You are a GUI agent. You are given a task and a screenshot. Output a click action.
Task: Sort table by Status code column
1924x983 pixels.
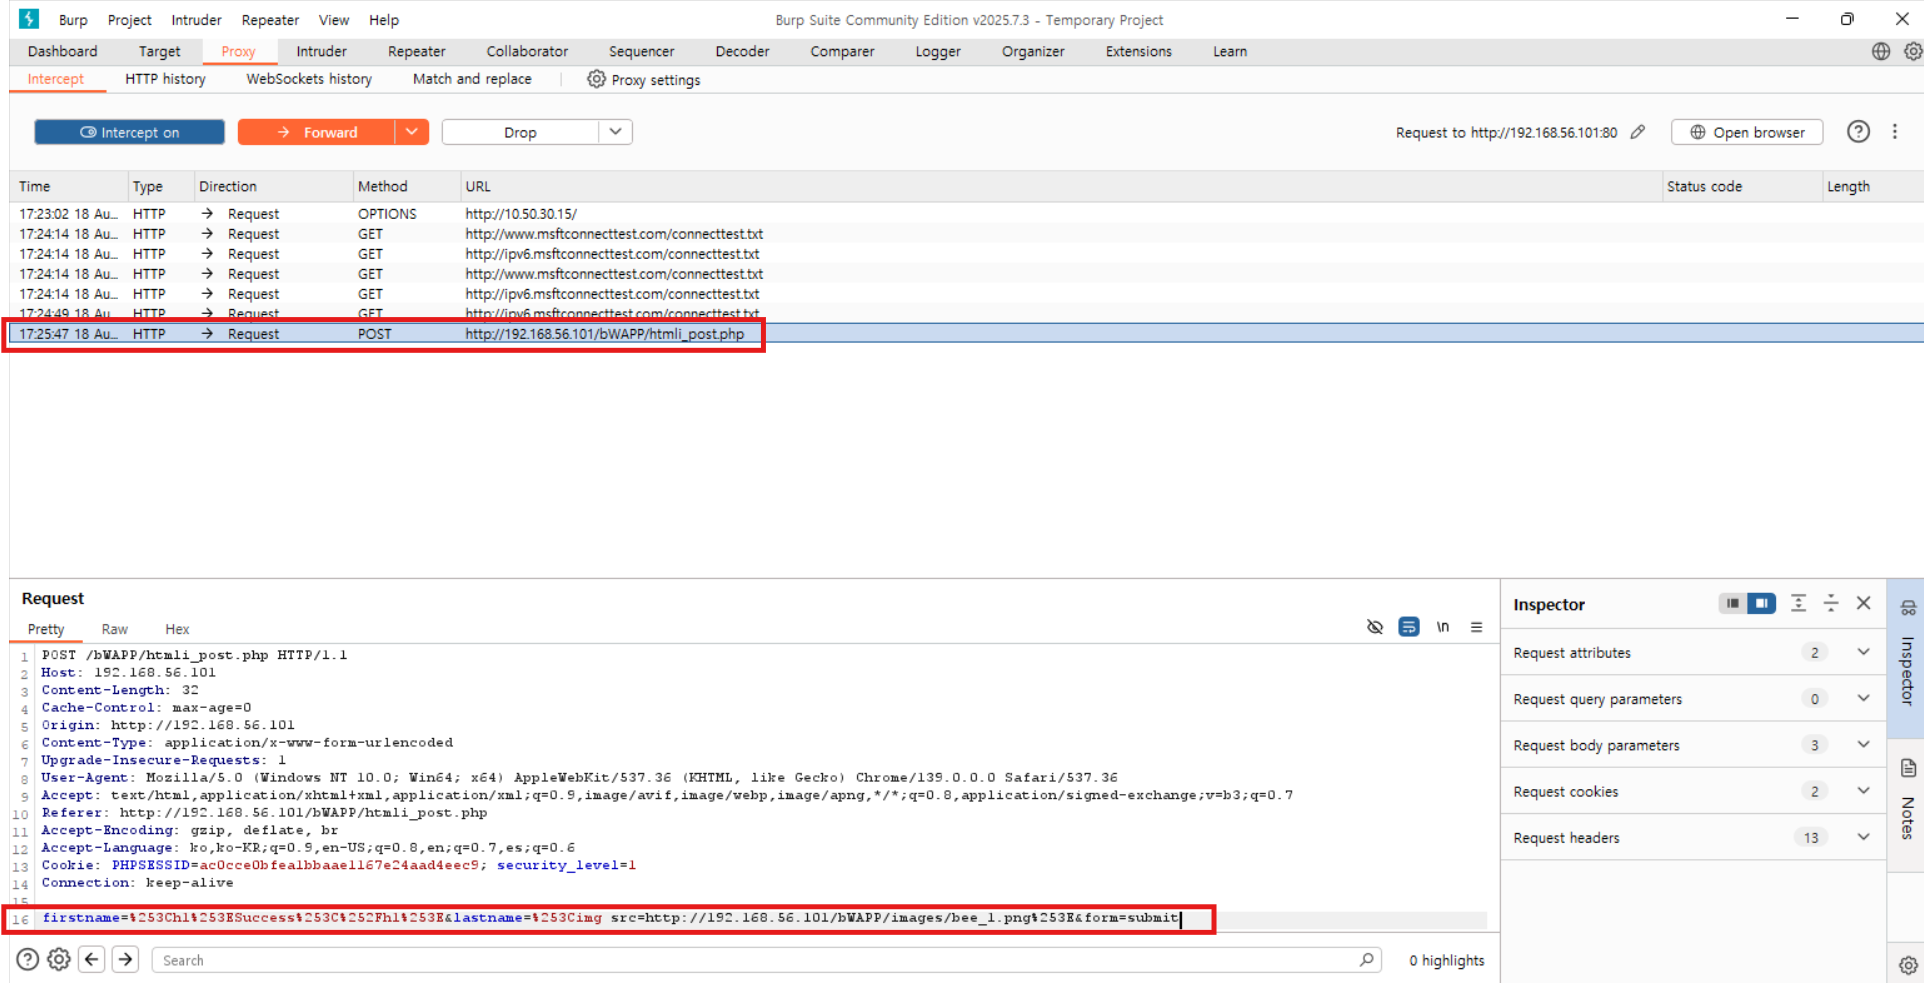[1741, 186]
